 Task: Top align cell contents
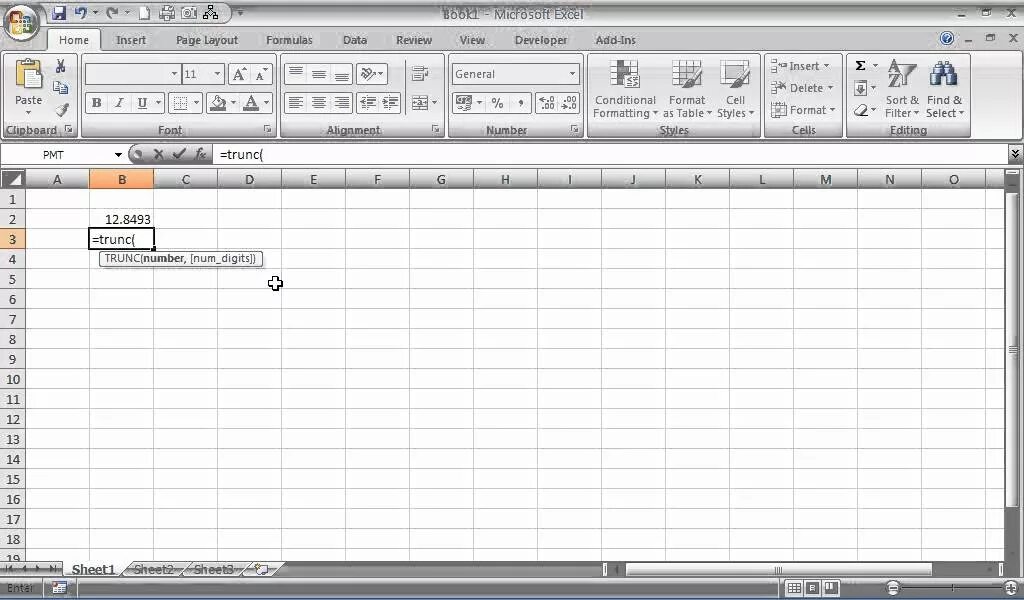pyautogui.click(x=296, y=73)
